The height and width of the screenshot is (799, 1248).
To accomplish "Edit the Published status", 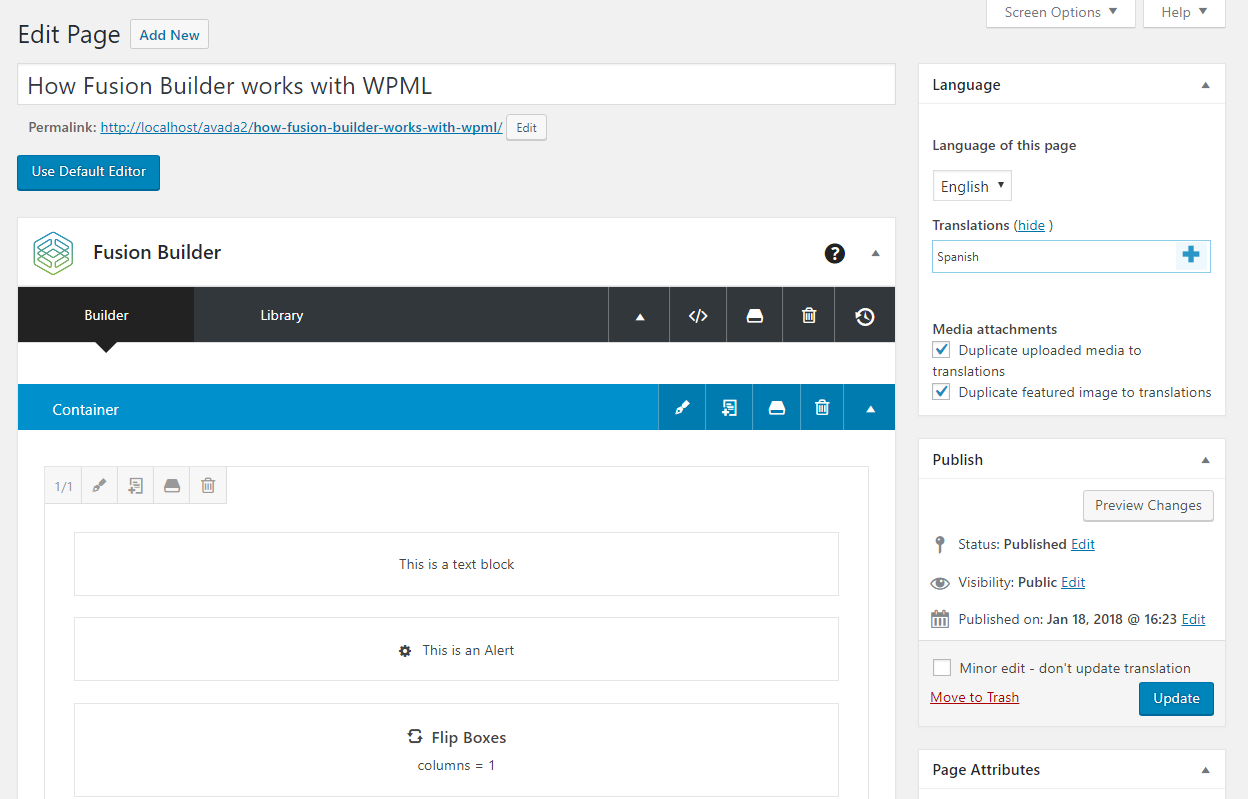I will click(x=1083, y=544).
